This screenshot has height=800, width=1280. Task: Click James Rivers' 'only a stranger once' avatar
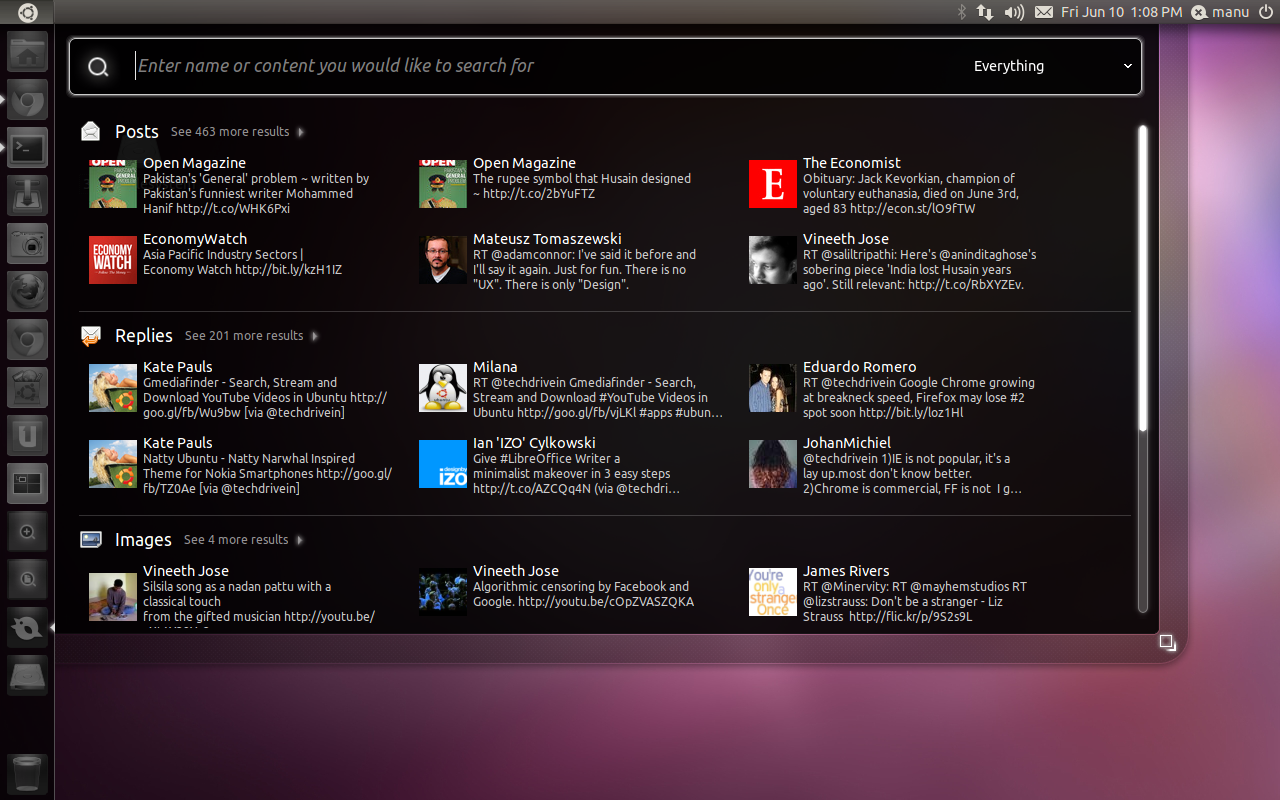[x=773, y=592]
